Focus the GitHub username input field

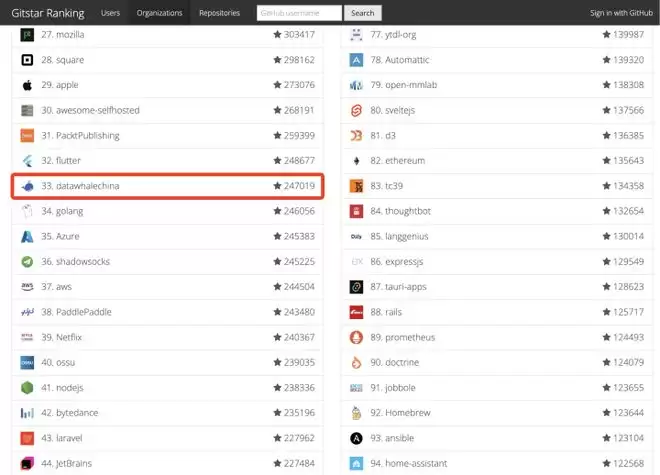[x=298, y=13]
